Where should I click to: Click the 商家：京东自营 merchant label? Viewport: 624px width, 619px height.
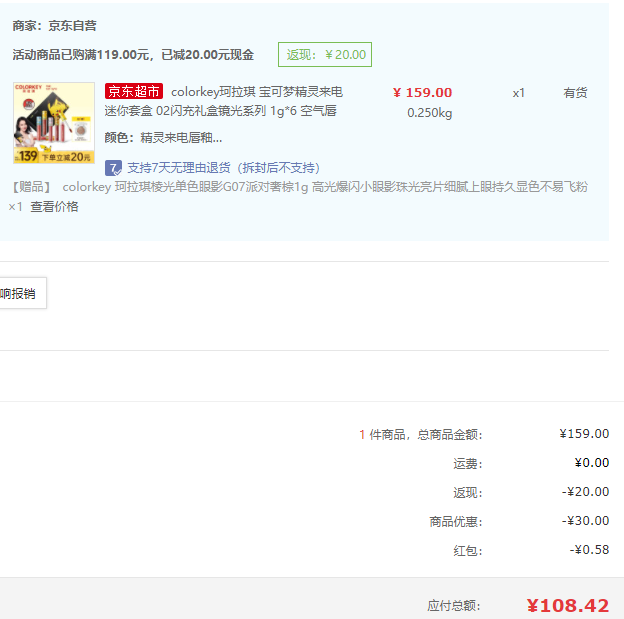pyautogui.click(x=55, y=26)
